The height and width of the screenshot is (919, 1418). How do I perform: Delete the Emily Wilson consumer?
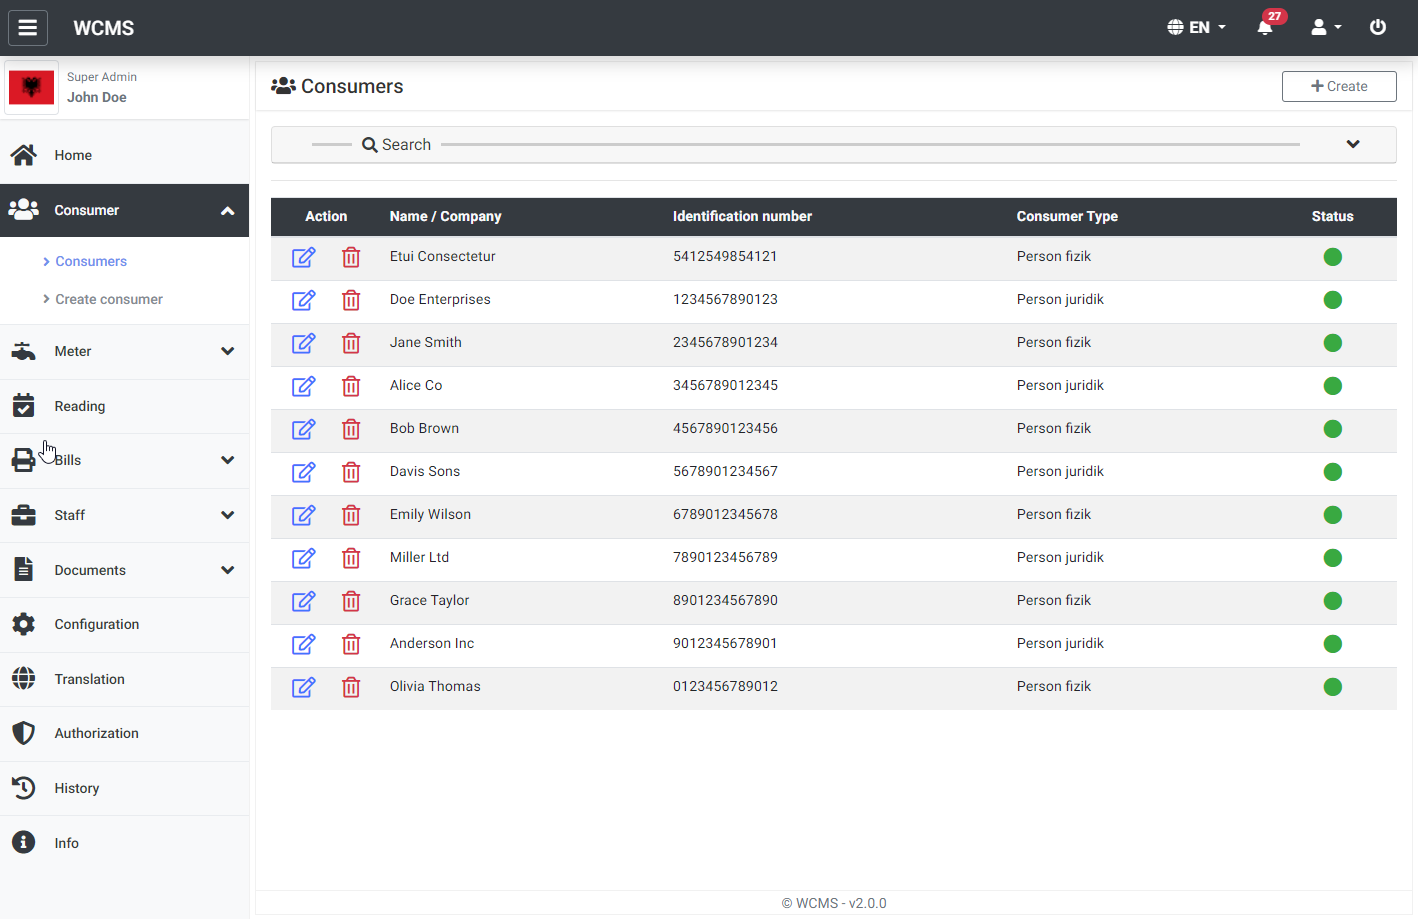click(351, 515)
